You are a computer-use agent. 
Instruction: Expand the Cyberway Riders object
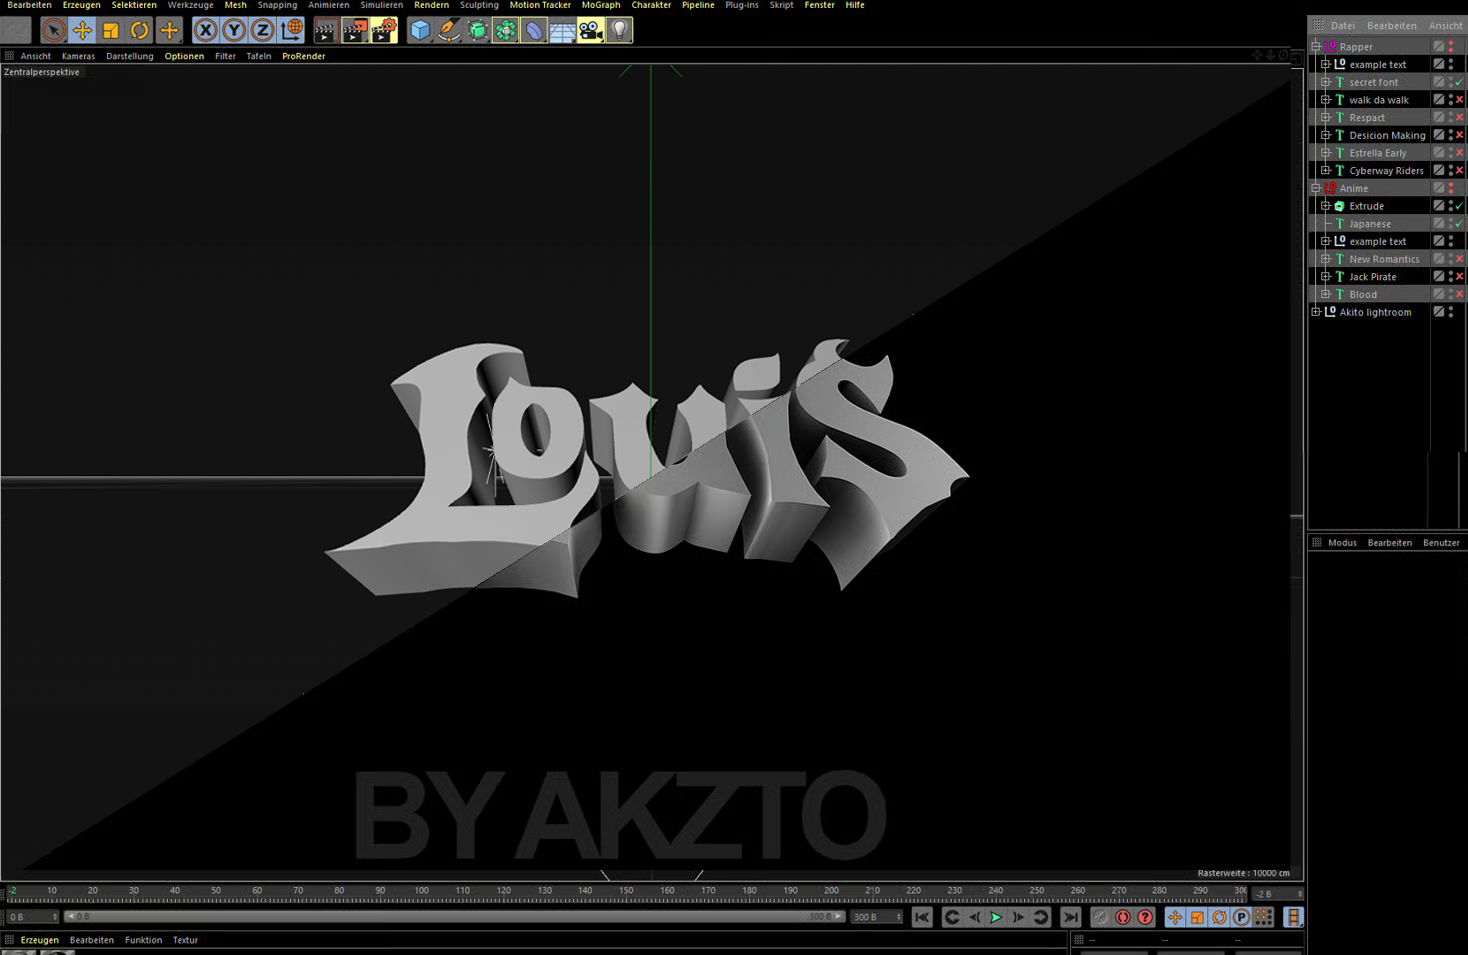(1326, 171)
